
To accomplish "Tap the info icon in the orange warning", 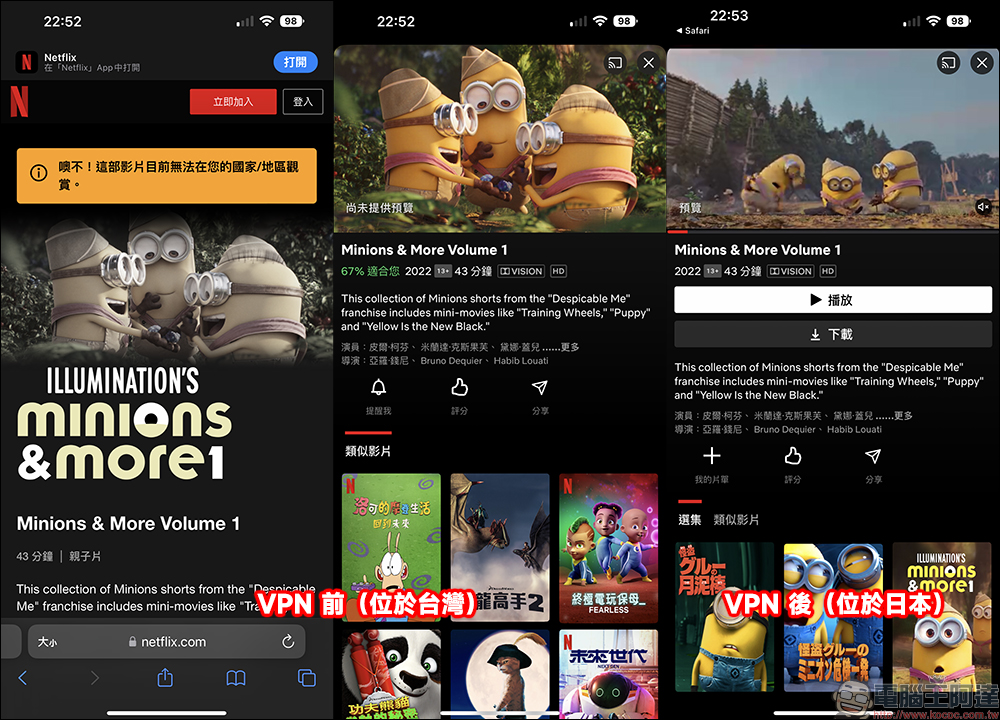I will 39,173.
